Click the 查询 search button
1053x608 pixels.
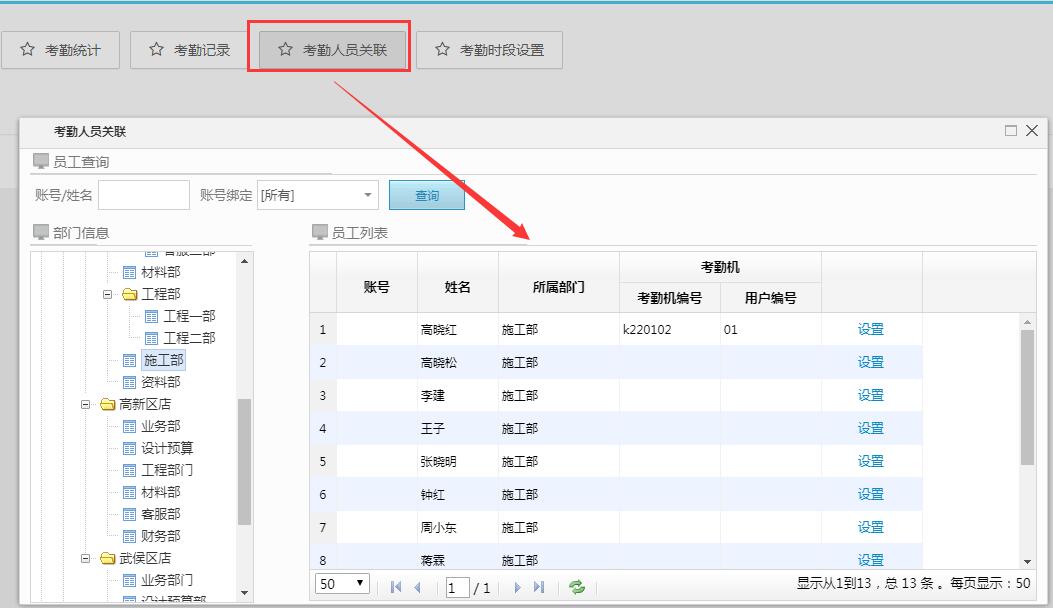(x=427, y=195)
